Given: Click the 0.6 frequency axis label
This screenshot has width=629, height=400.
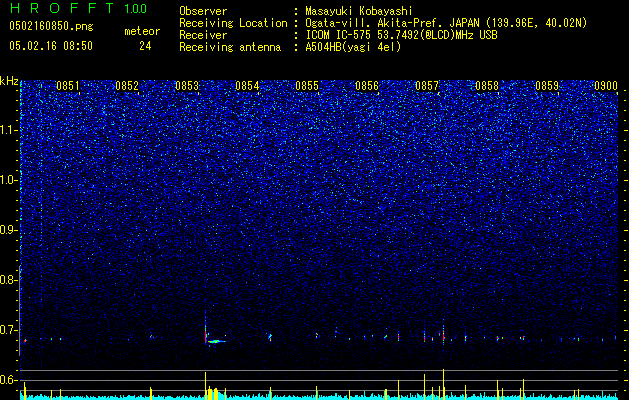Looking at the screenshot, I should [x=8, y=380].
